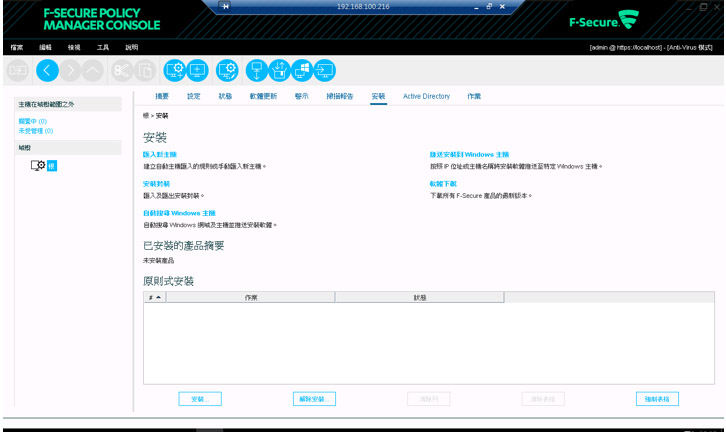Click the monitor with gear and plus icon
This screenshot has width=726, height=432.
175,71
